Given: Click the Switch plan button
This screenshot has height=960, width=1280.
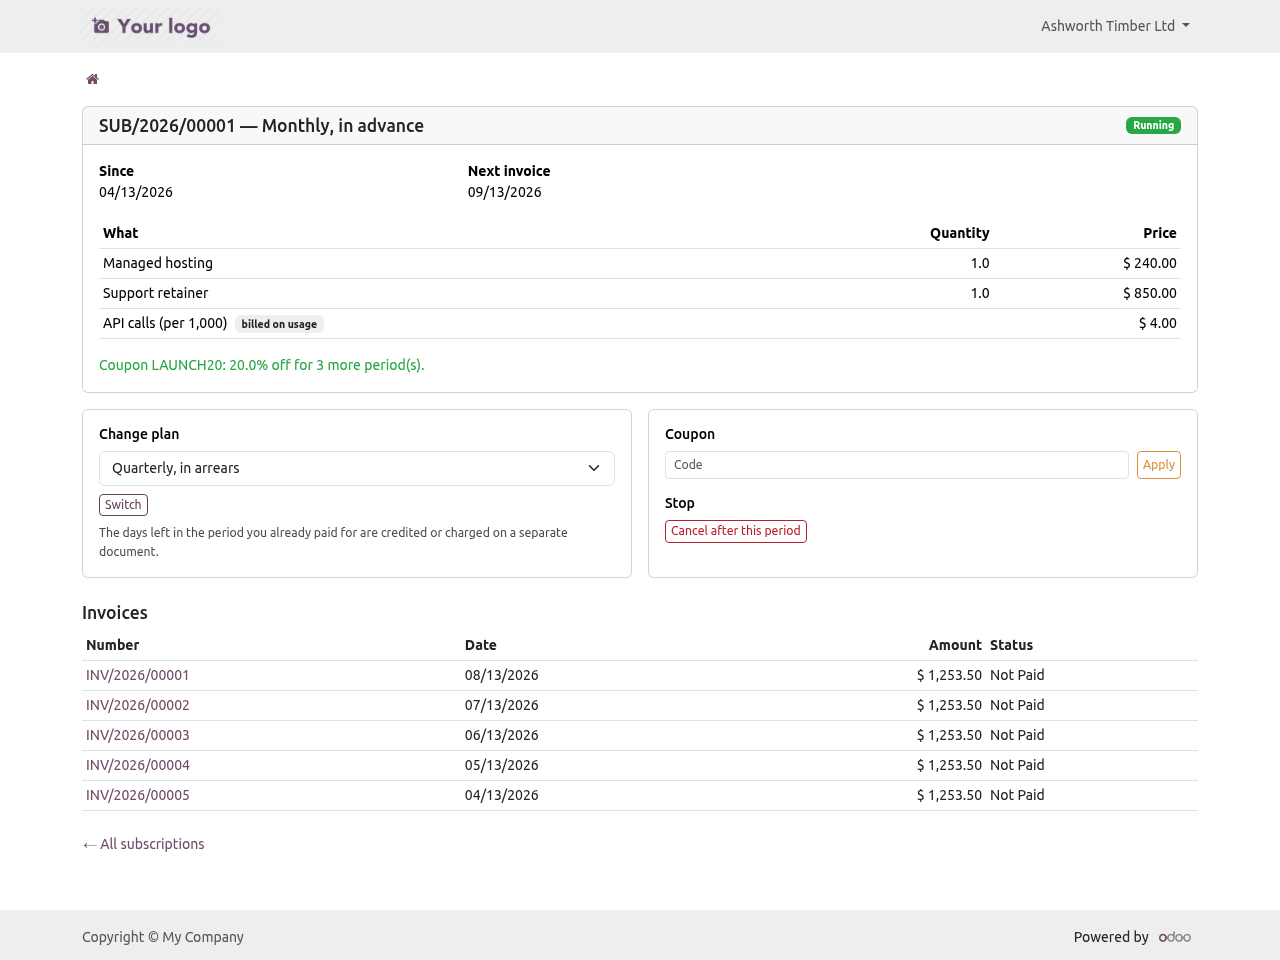Looking at the screenshot, I should pyautogui.click(x=123, y=505).
